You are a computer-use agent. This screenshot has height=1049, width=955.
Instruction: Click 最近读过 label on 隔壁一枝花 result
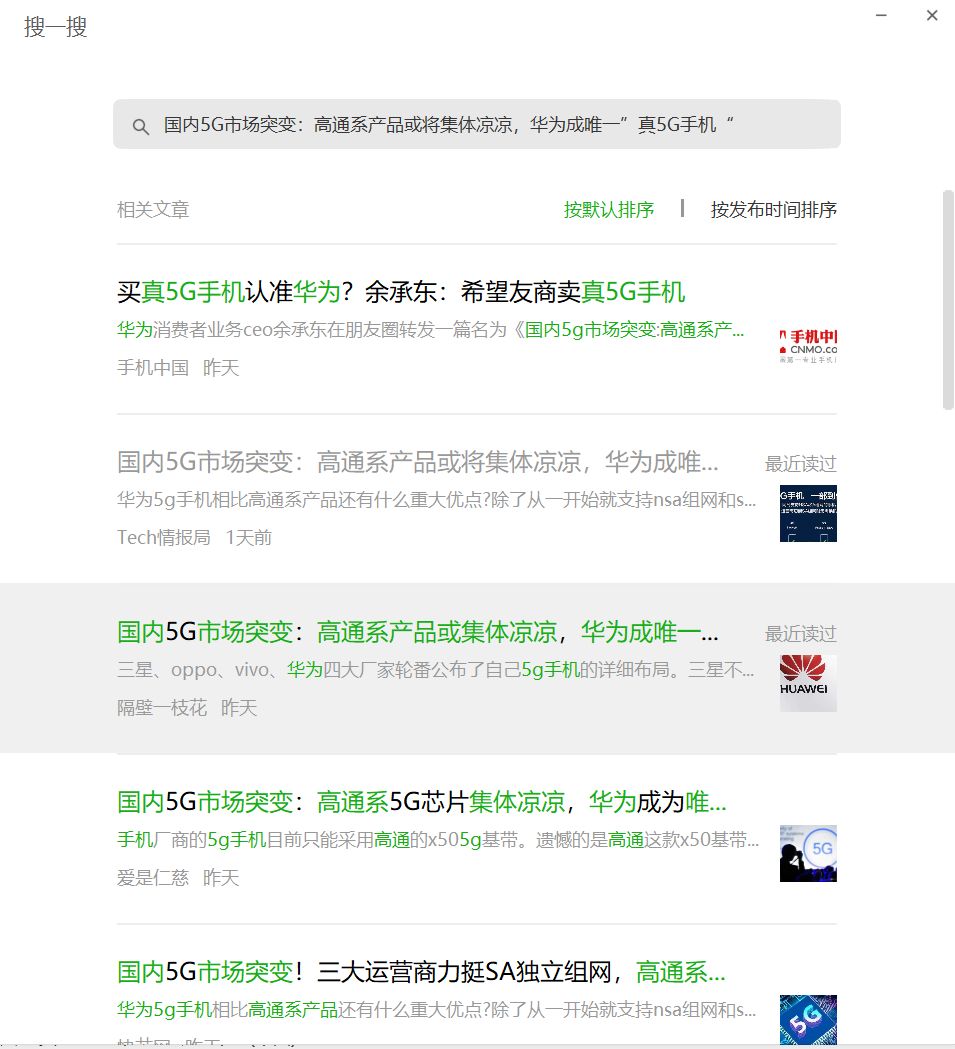coord(800,633)
